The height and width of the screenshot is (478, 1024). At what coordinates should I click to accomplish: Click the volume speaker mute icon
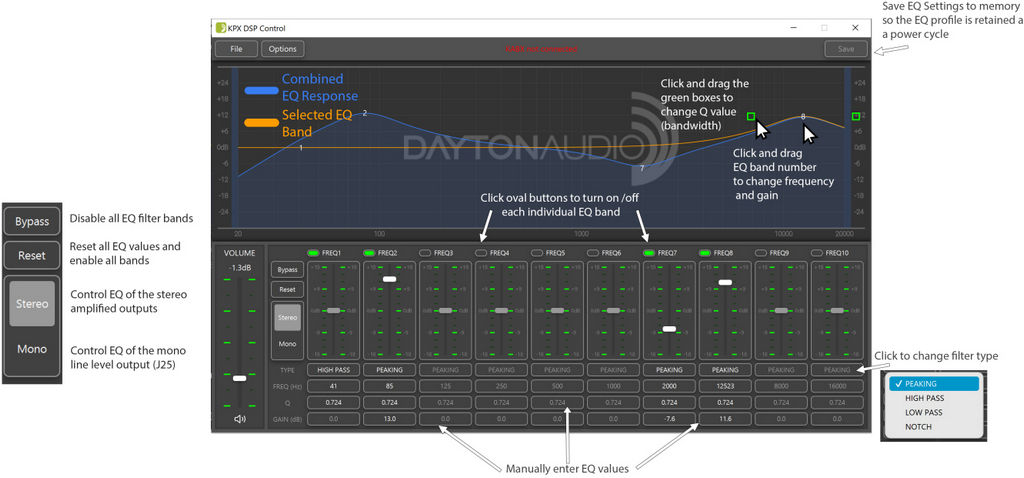(x=240, y=419)
